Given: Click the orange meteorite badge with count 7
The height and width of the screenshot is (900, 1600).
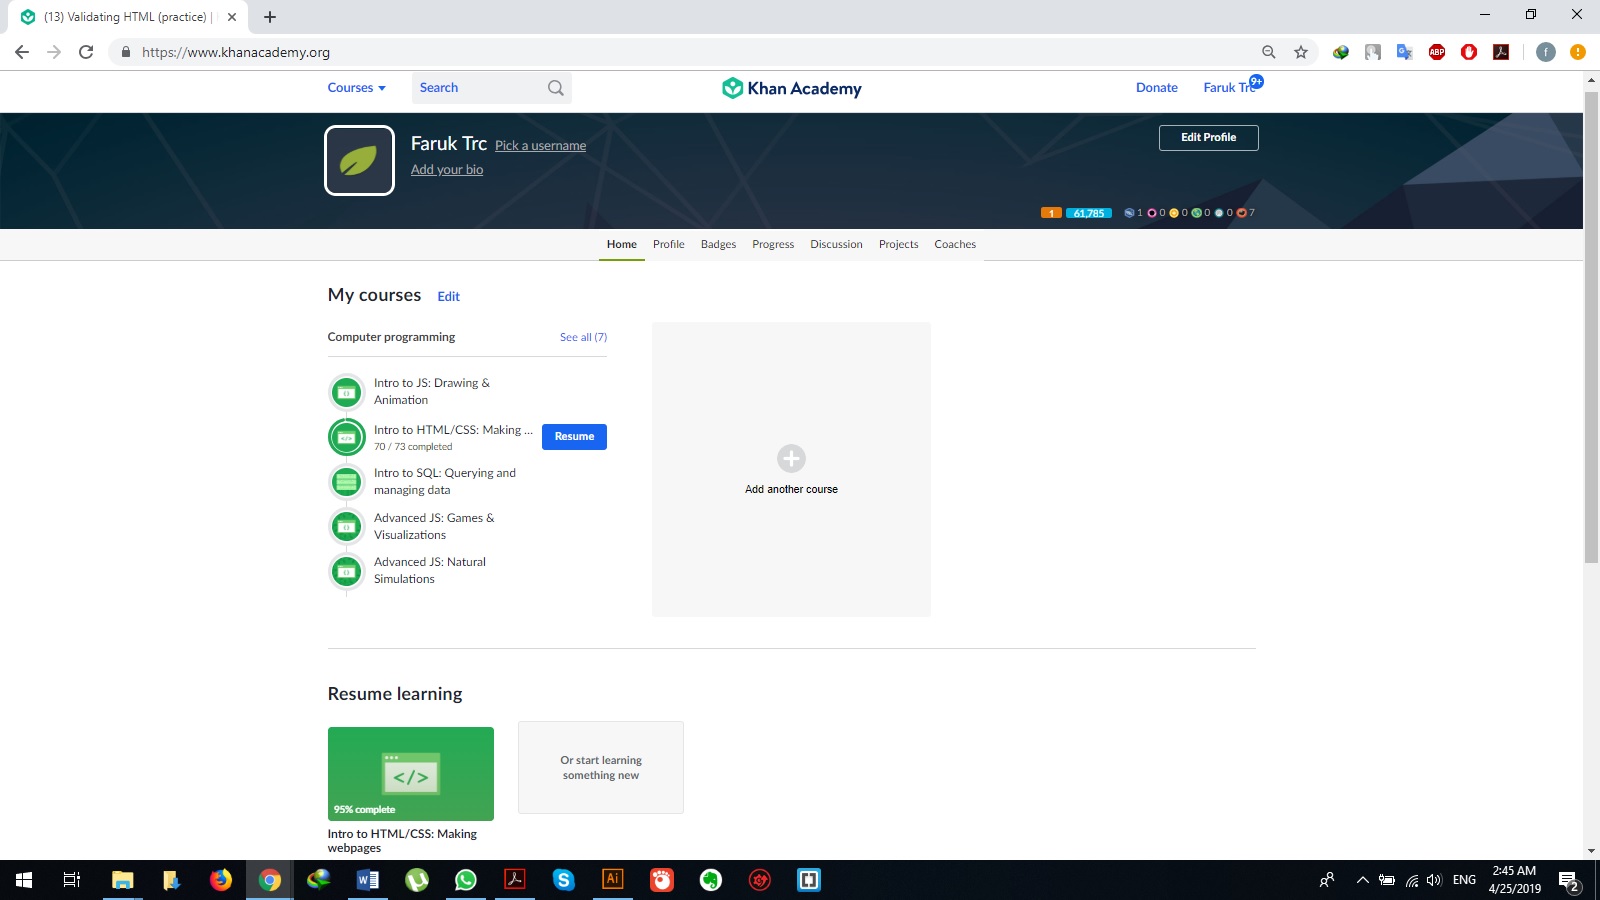Looking at the screenshot, I should 1242,213.
